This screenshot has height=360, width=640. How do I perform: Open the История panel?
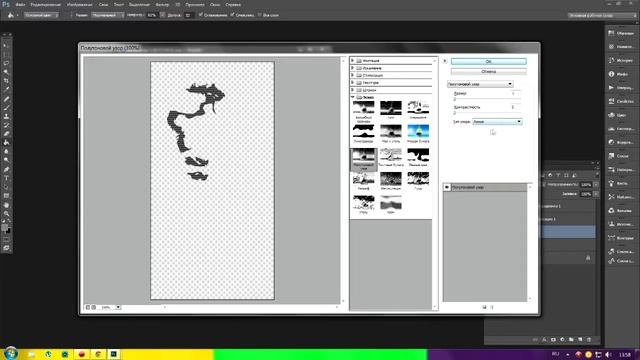tap(621, 60)
